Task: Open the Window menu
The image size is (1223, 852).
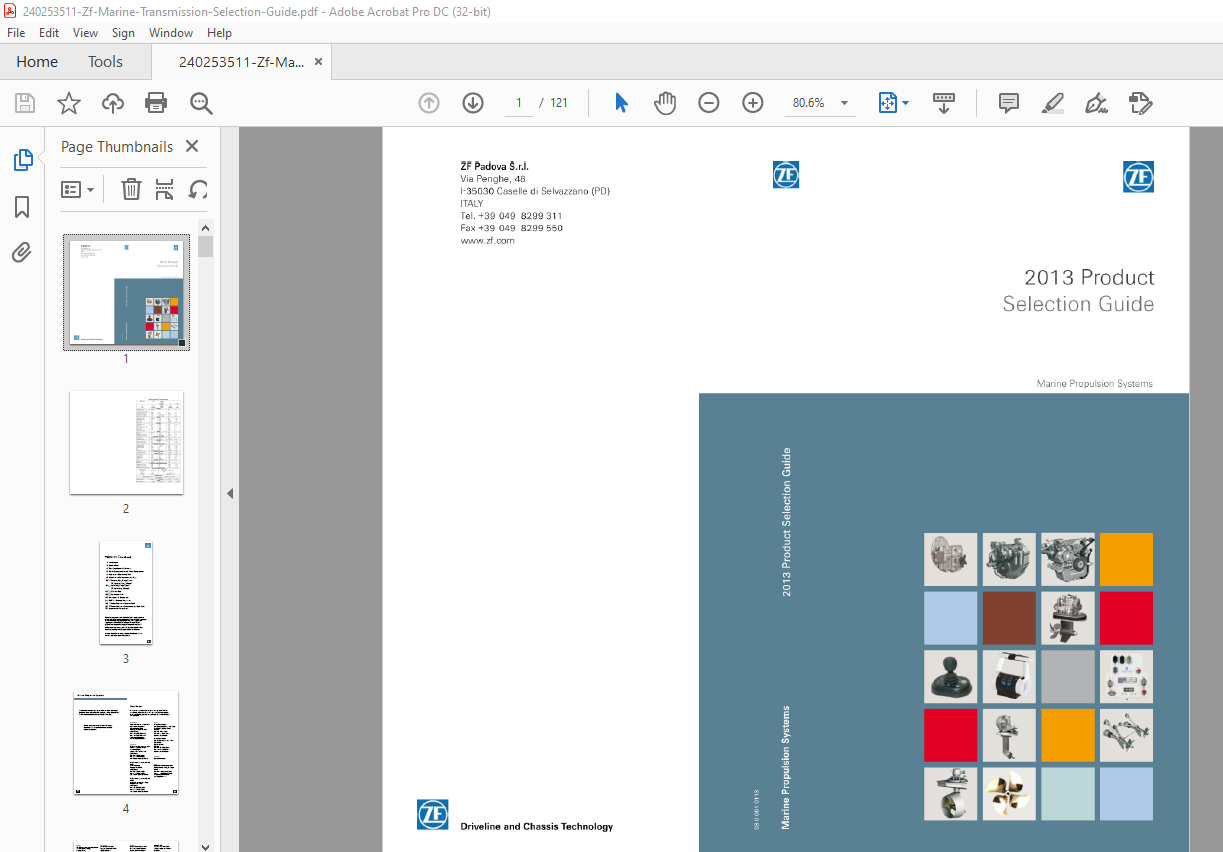Action: (x=171, y=33)
